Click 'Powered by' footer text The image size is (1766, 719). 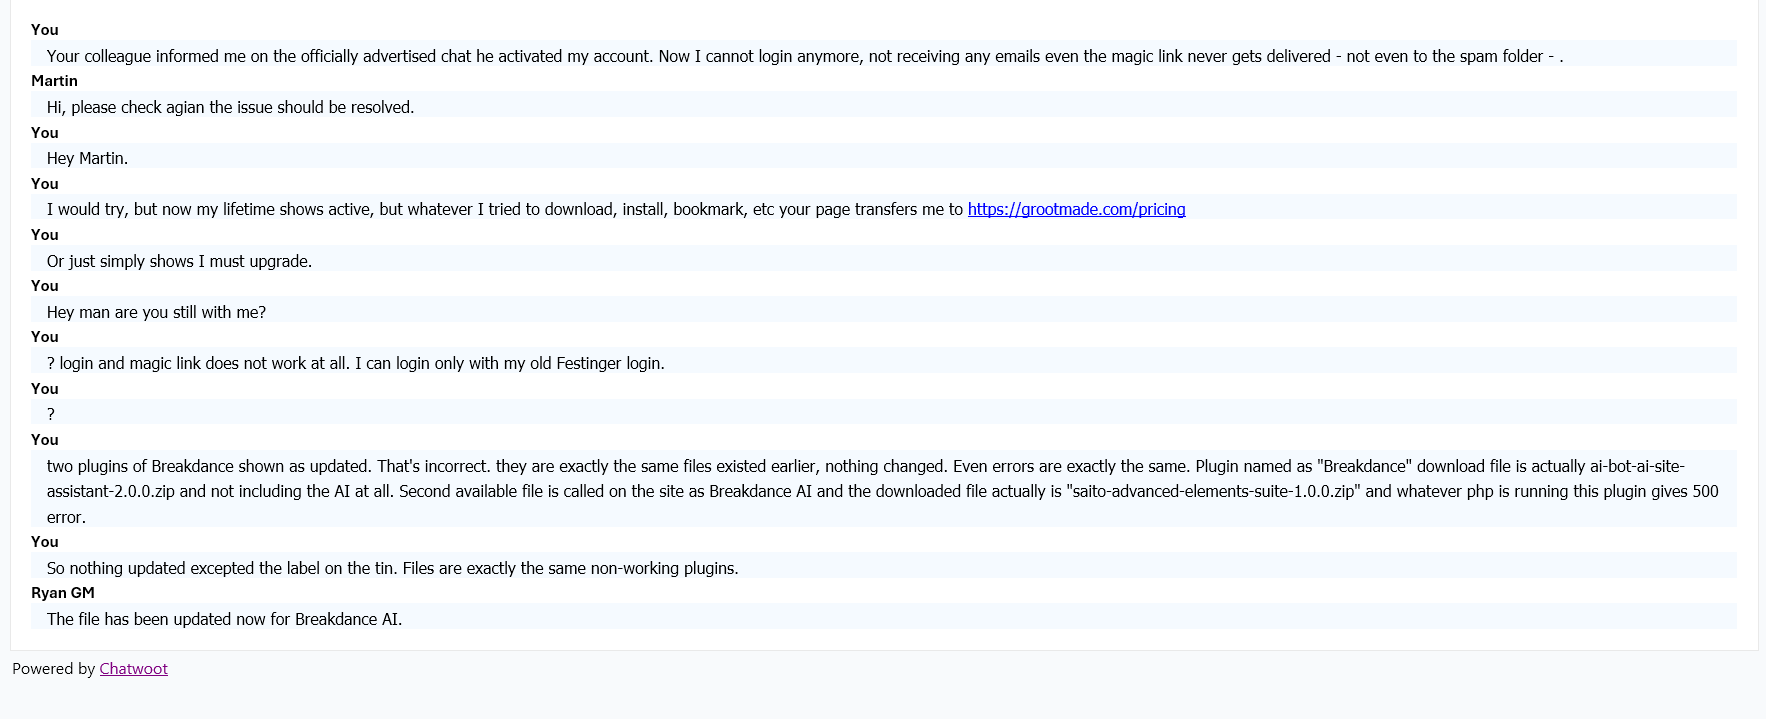point(53,669)
